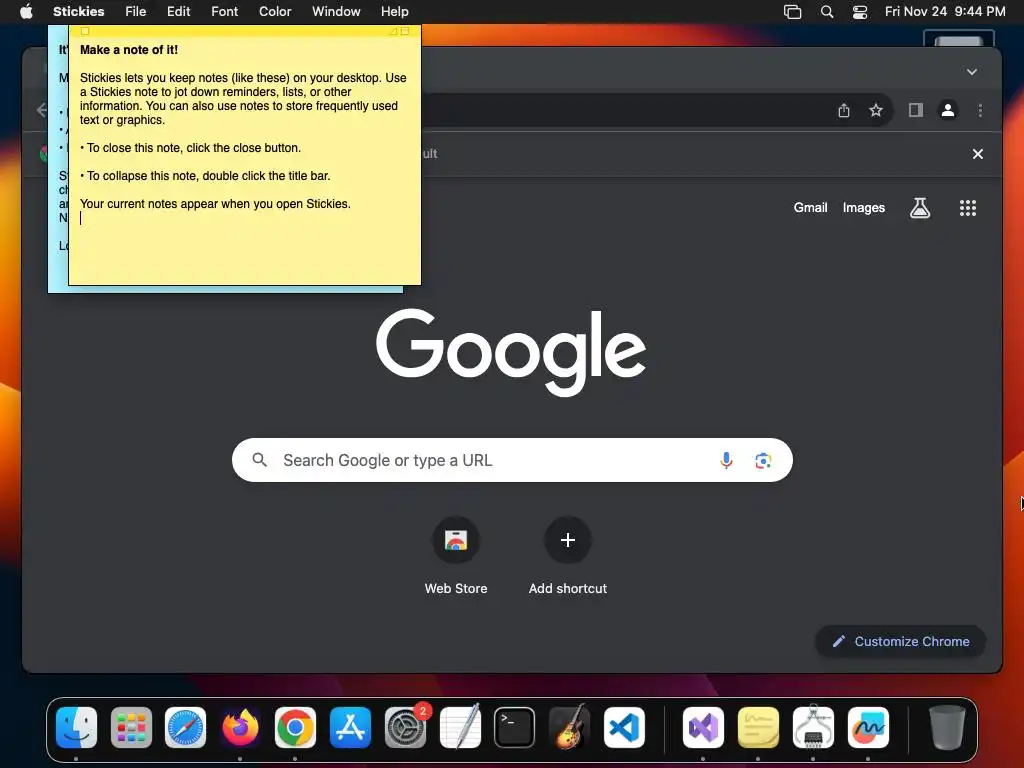
Task: Open Finder from the Dock
Action: tap(76, 728)
